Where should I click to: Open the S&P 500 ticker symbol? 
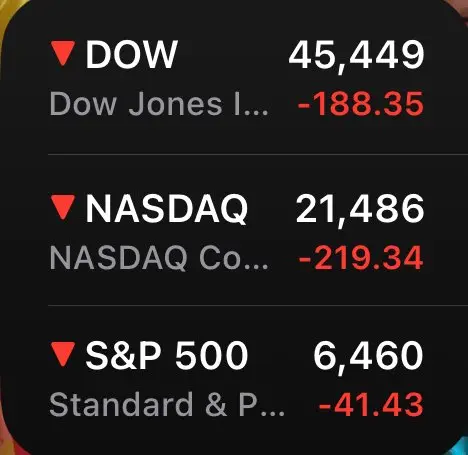coord(166,355)
